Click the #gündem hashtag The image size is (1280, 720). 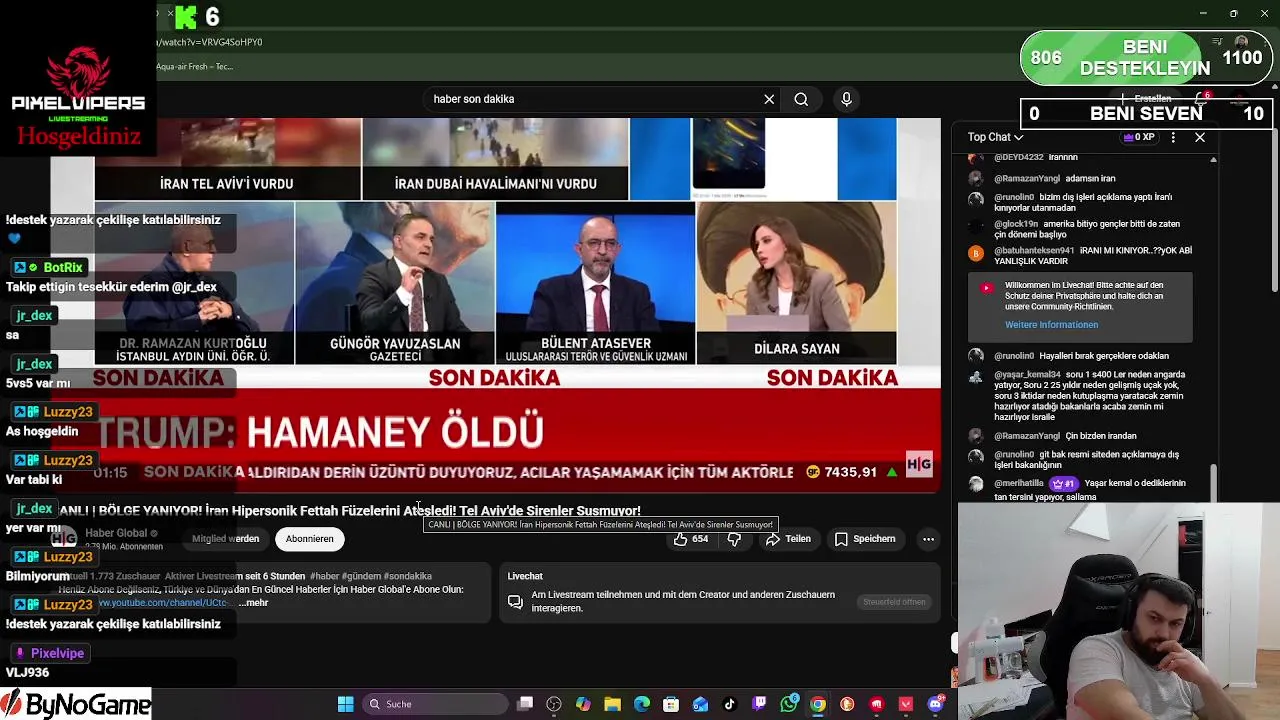click(x=360, y=576)
